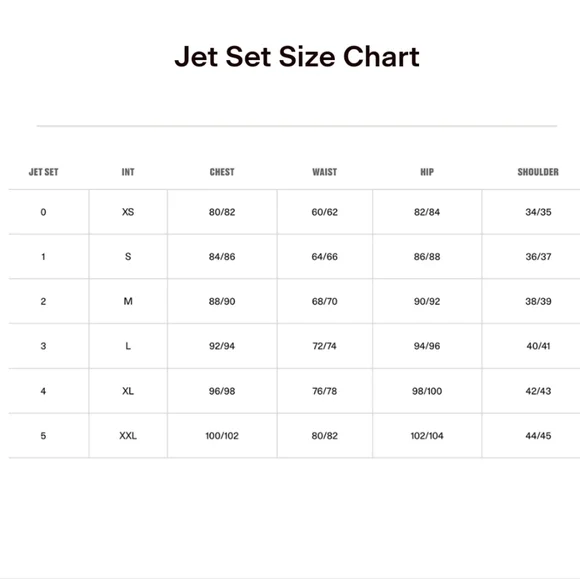This screenshot has width=580, height=579.
Task: Click the SHOULDER column header
Action: tap(538, 172)
